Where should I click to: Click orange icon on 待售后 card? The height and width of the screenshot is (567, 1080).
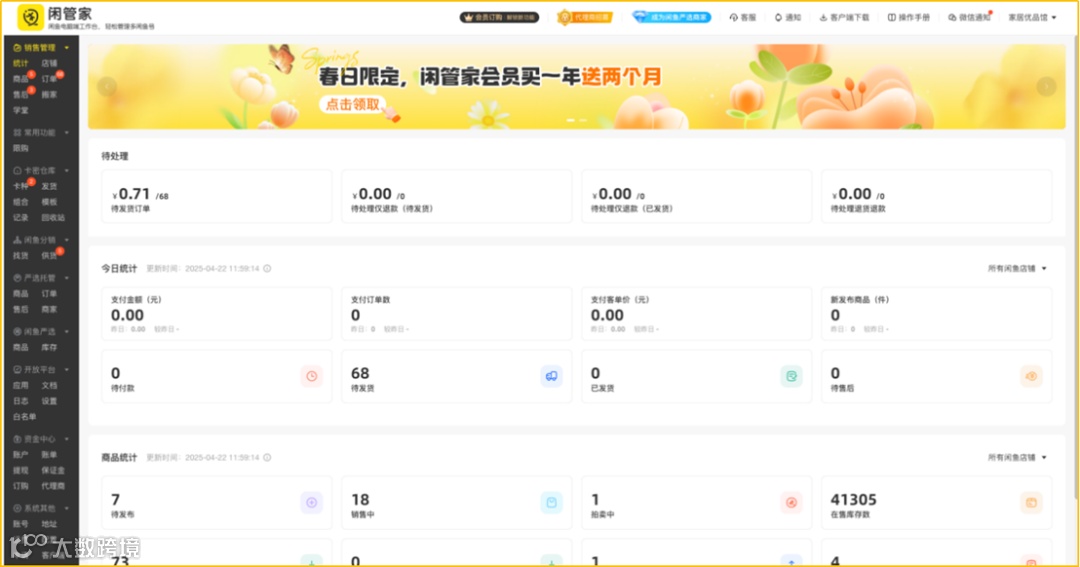1031,376
